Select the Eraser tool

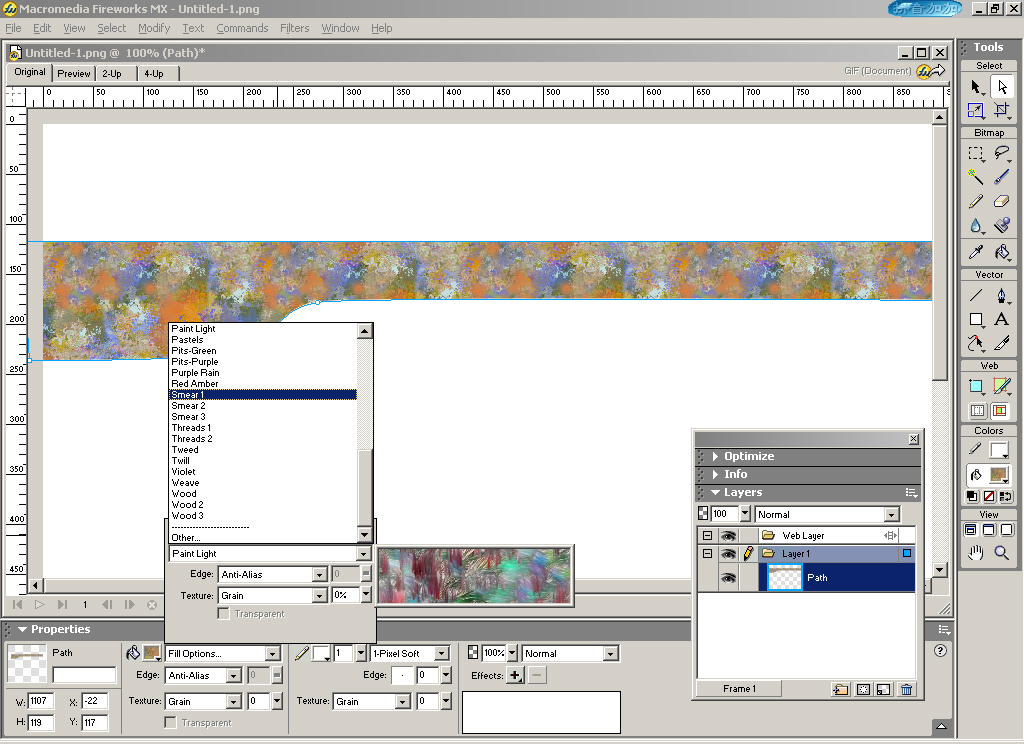1002,201
